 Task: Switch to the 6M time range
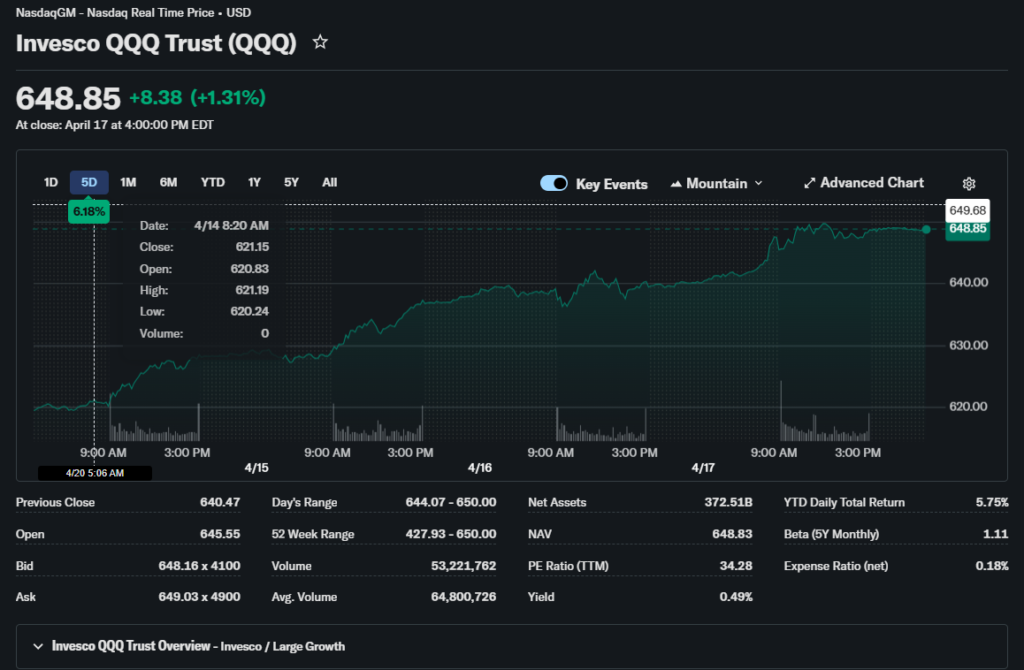168,182
